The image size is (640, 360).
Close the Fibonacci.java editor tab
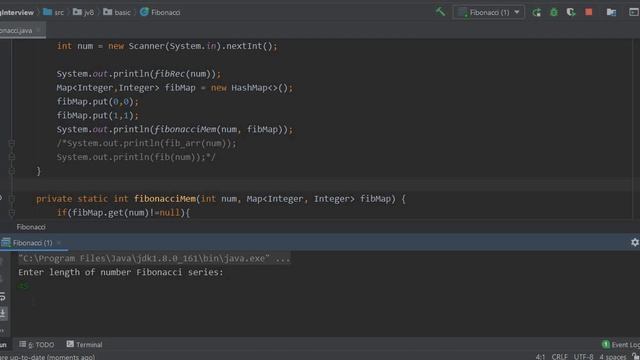[x=38, y=30]
